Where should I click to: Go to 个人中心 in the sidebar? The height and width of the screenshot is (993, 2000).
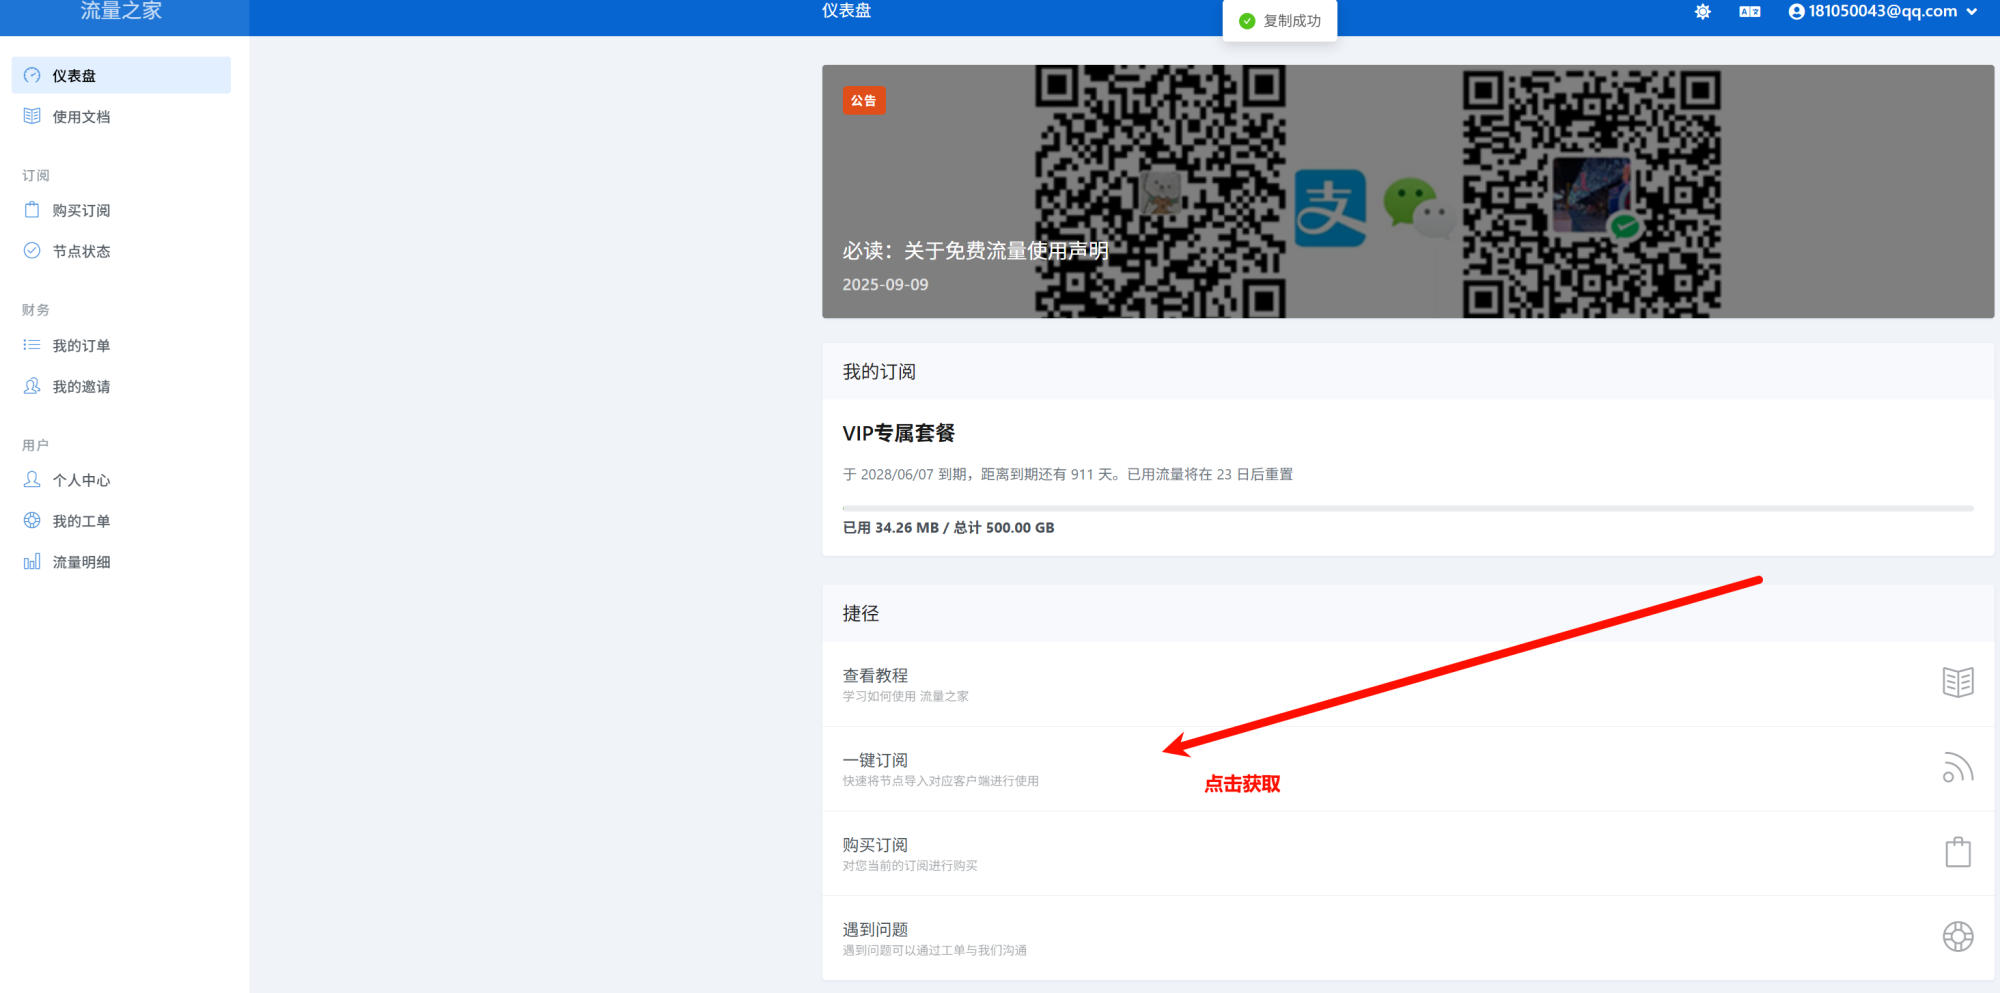pyautogui.click(x=81, y=480)
